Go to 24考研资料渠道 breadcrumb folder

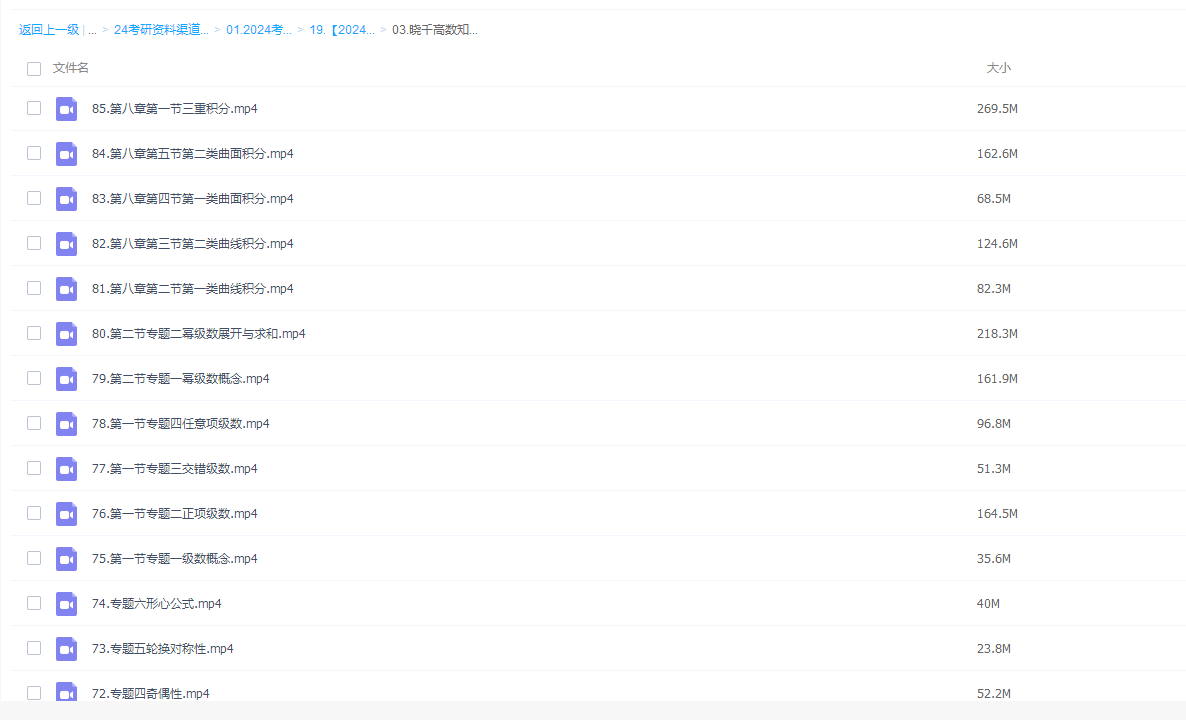pyautogui.click(x=161, y=30)
